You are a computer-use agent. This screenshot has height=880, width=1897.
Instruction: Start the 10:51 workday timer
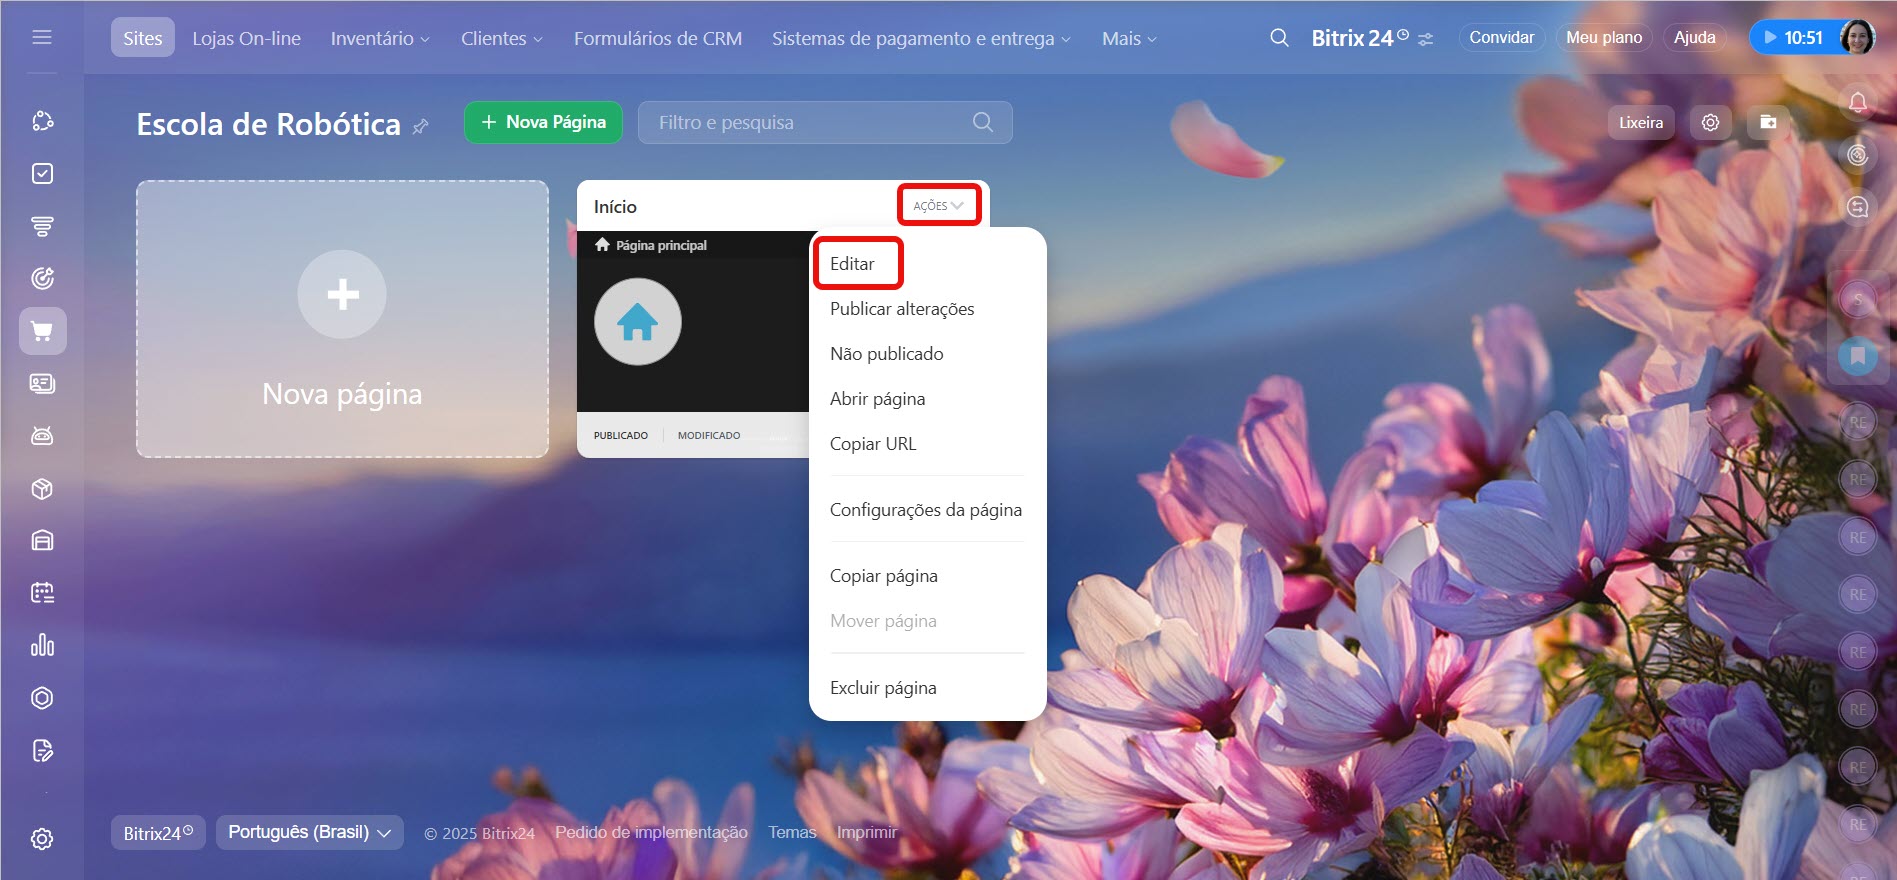click(x=1793, y=38)
